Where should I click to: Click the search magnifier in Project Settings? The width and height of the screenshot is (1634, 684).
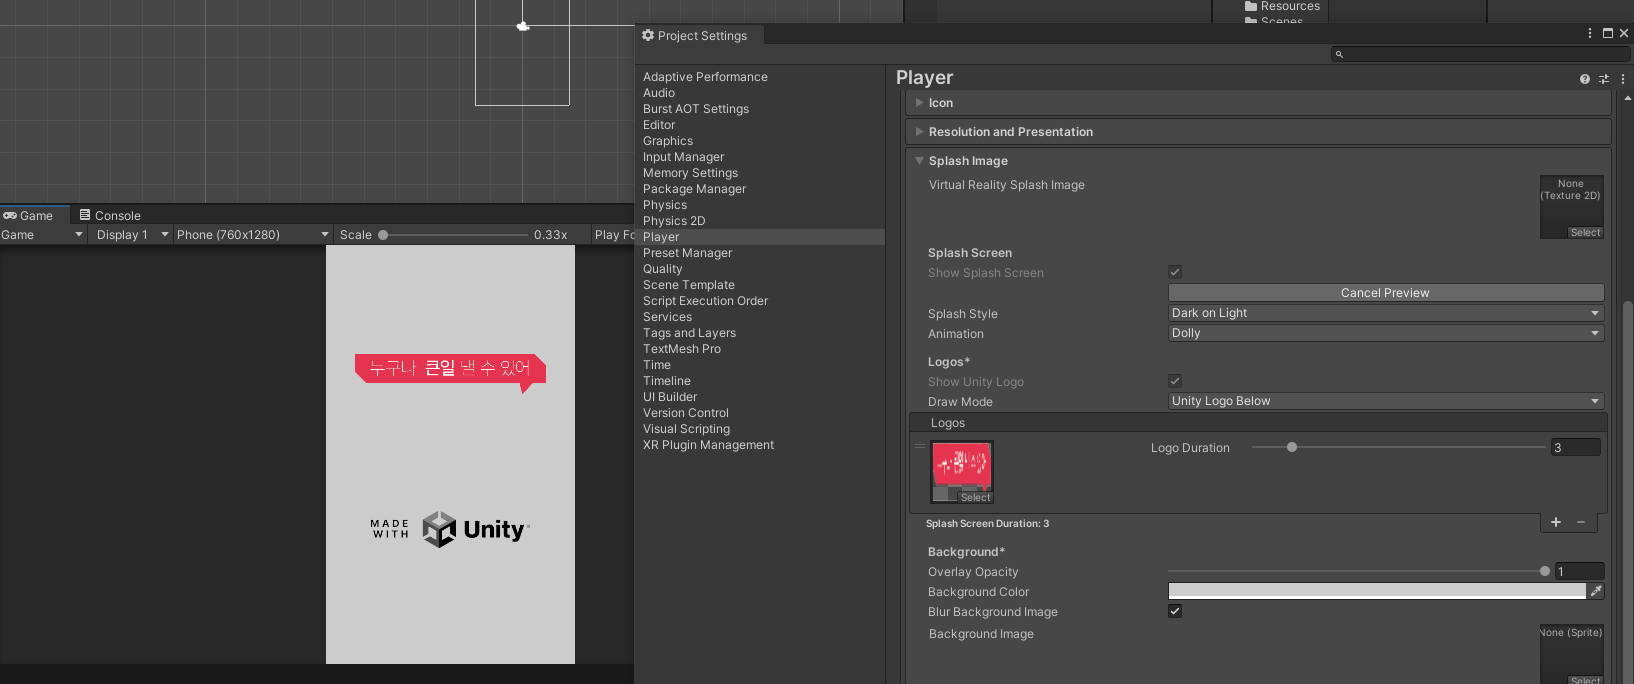coord(1339,54)
